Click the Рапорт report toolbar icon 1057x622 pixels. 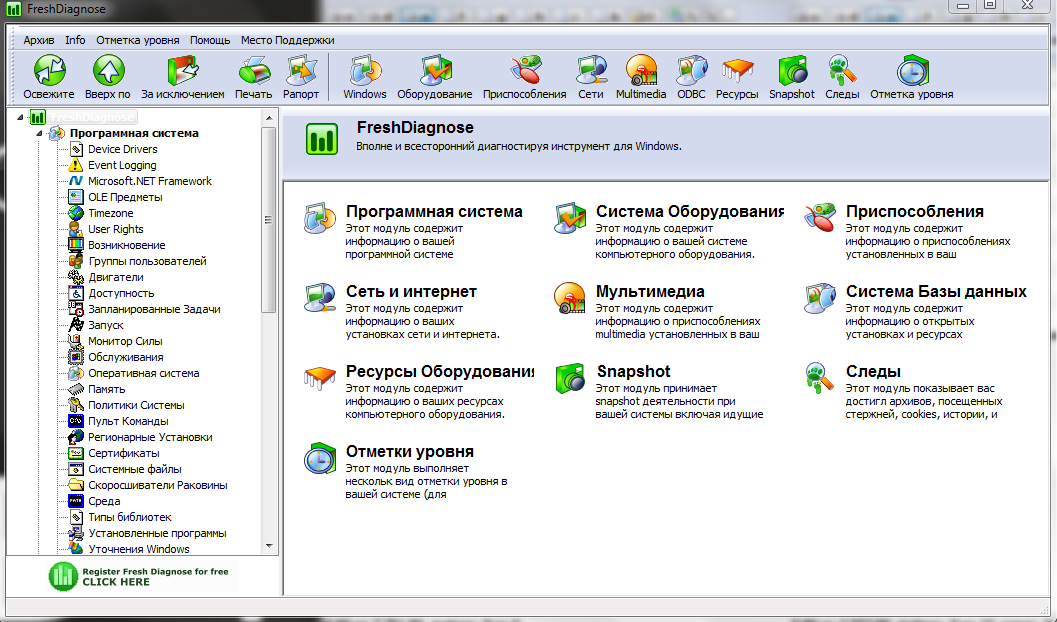301,71
